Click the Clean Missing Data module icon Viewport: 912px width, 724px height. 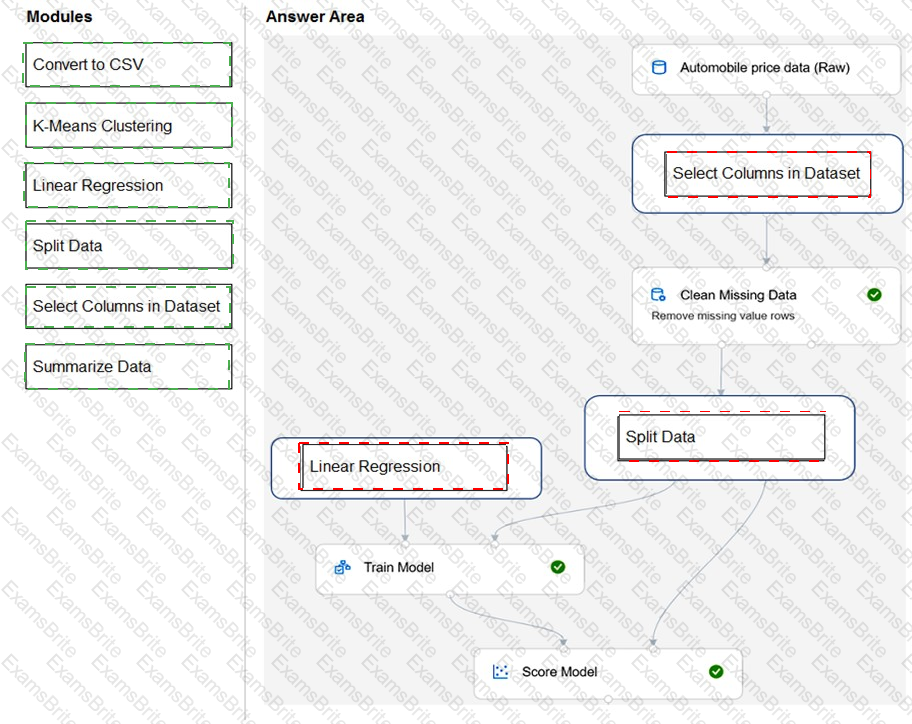[658, 295]
